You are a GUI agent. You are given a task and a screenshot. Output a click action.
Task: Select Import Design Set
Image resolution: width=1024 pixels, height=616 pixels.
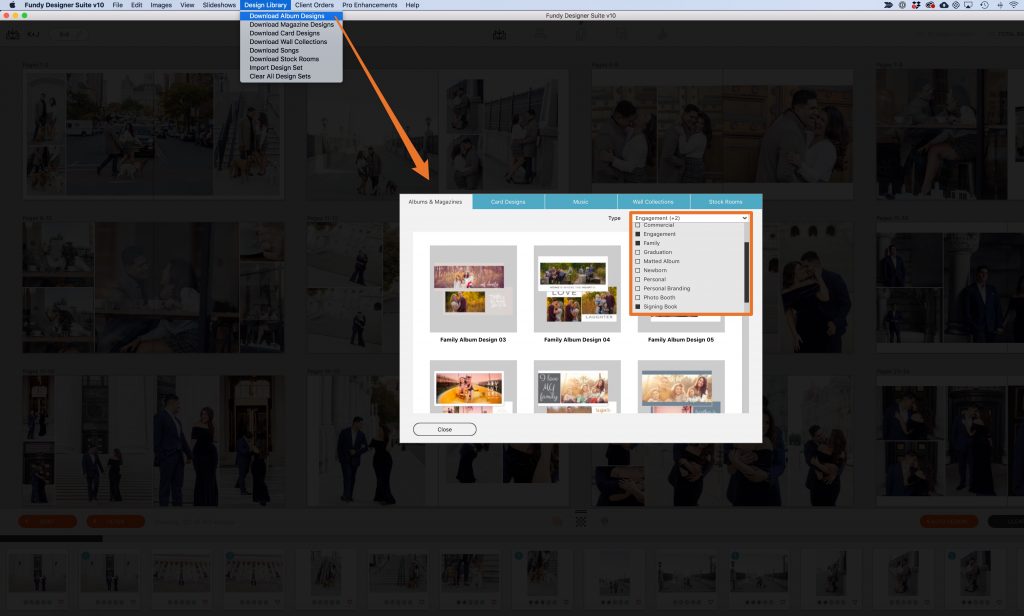coord(291,67)
